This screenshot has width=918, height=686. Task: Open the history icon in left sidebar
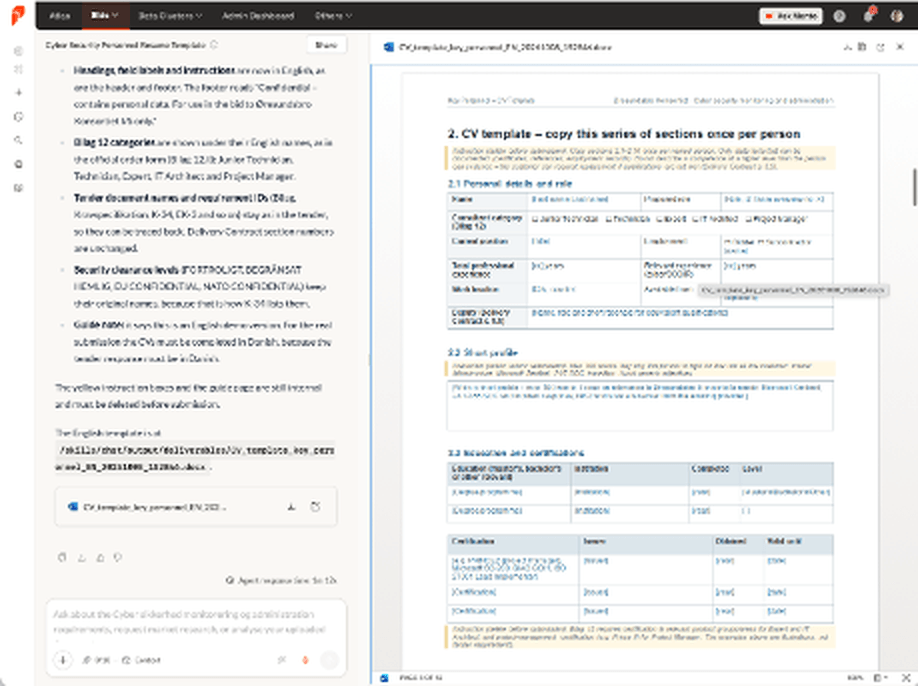(18, 117)
